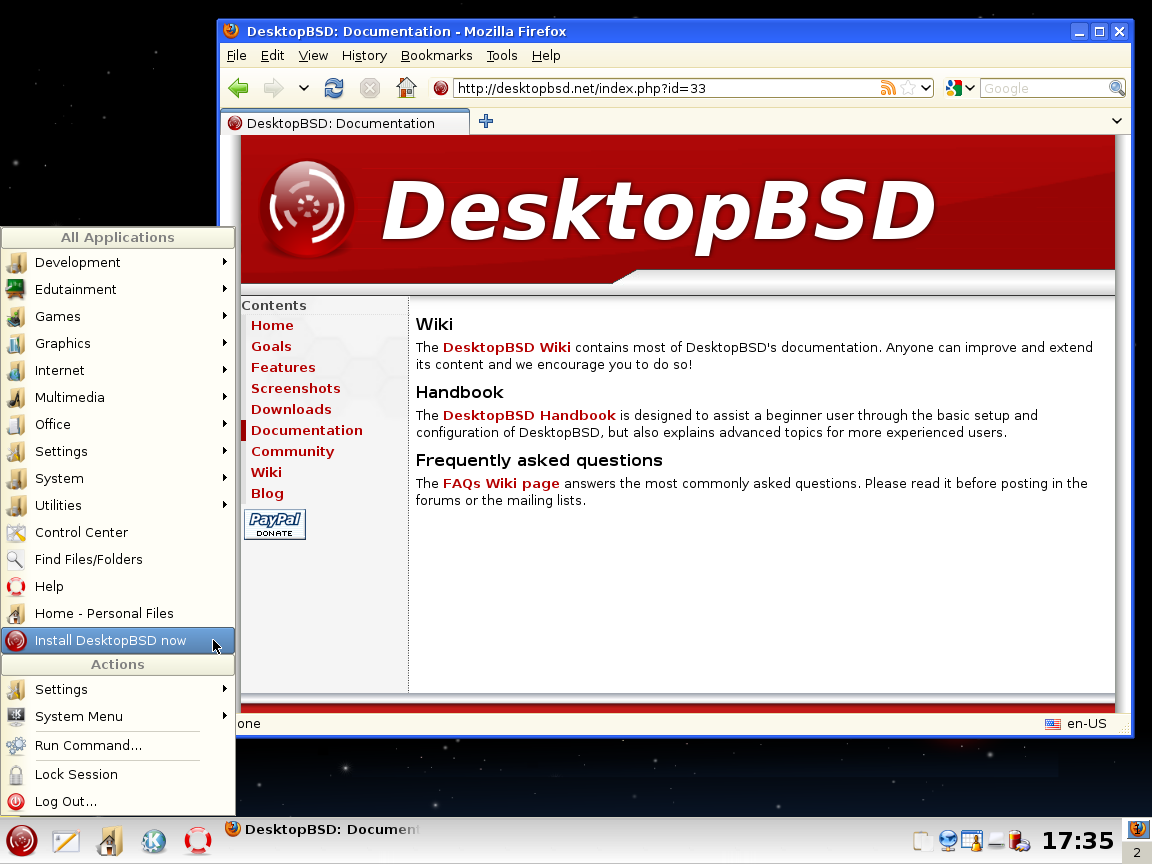Open the home folder icon in the panel
Viewport: 1152px width, 864px height.
[x=109, y=841]
